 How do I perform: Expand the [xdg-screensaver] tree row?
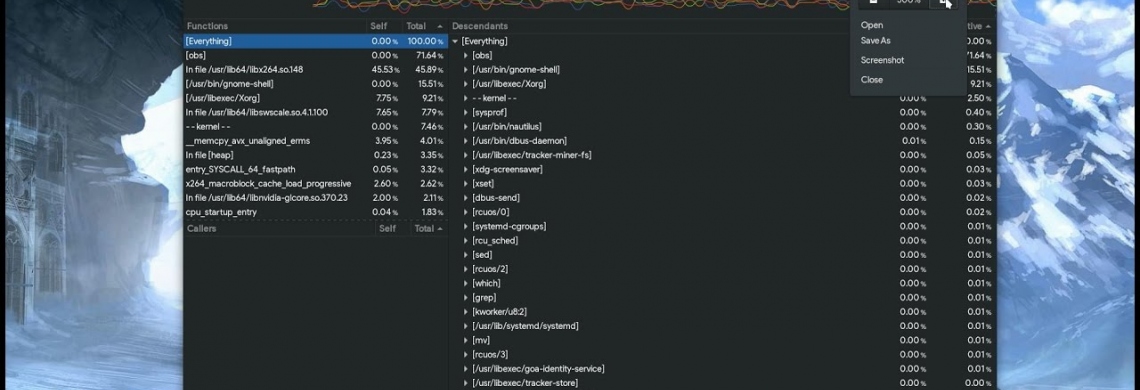click(466, 170)
